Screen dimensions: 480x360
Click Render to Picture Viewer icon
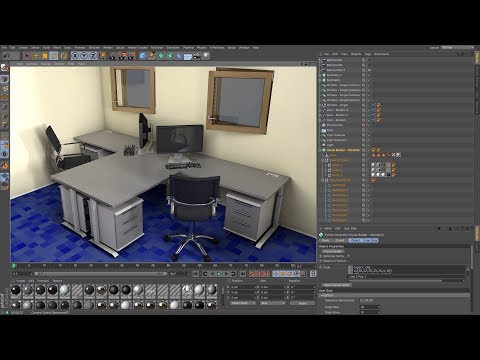123,56
